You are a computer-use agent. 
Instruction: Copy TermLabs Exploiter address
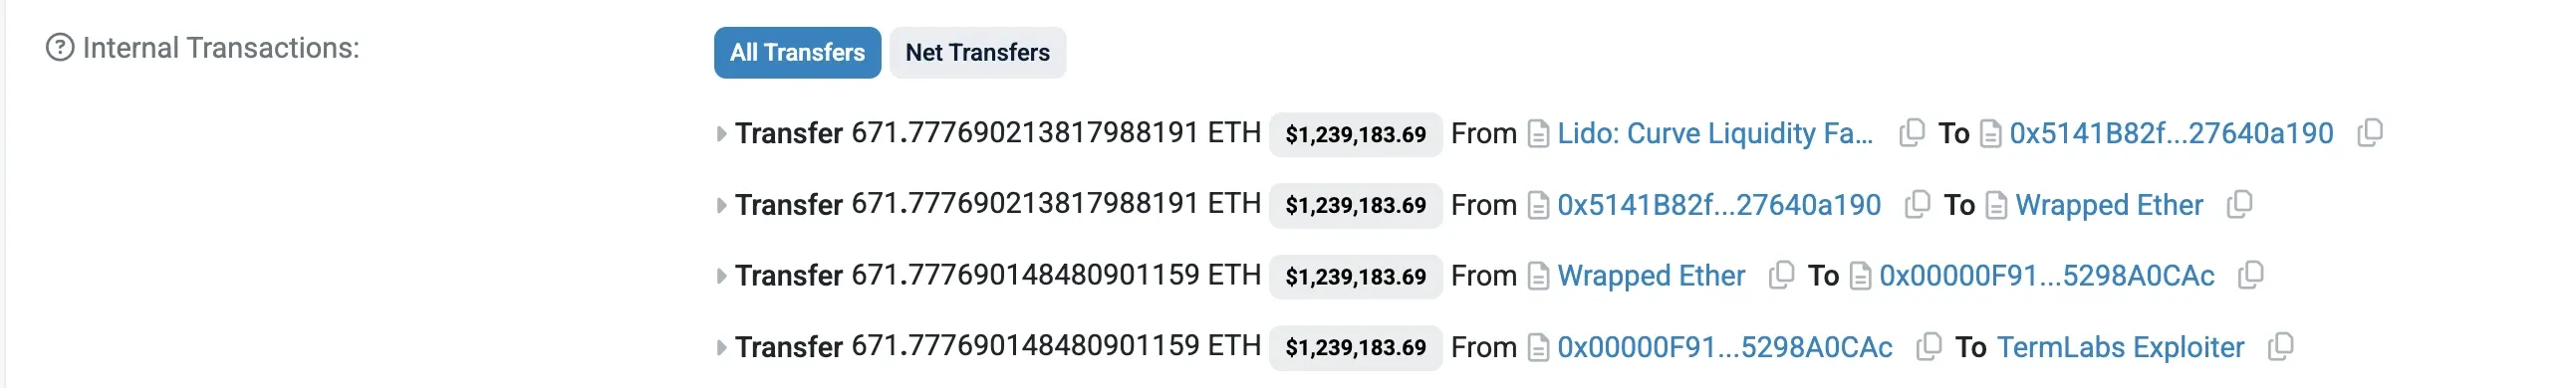[2281, 347]
